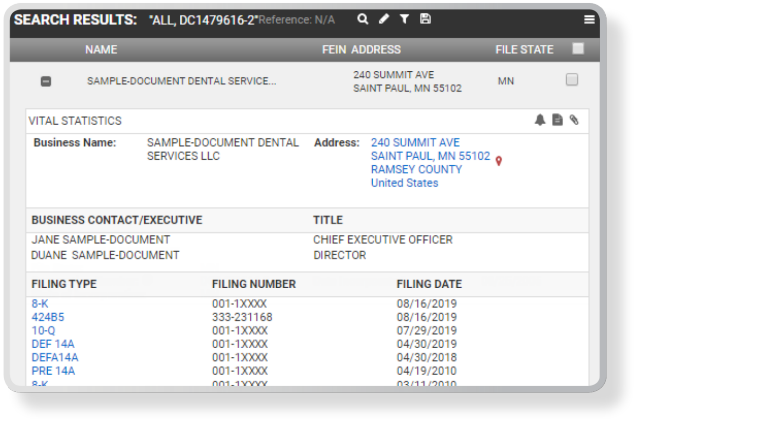Click the document icon in Vital Statistics
Image resolution: width=768 pixels, height=432 pixels.
(557, 120)
